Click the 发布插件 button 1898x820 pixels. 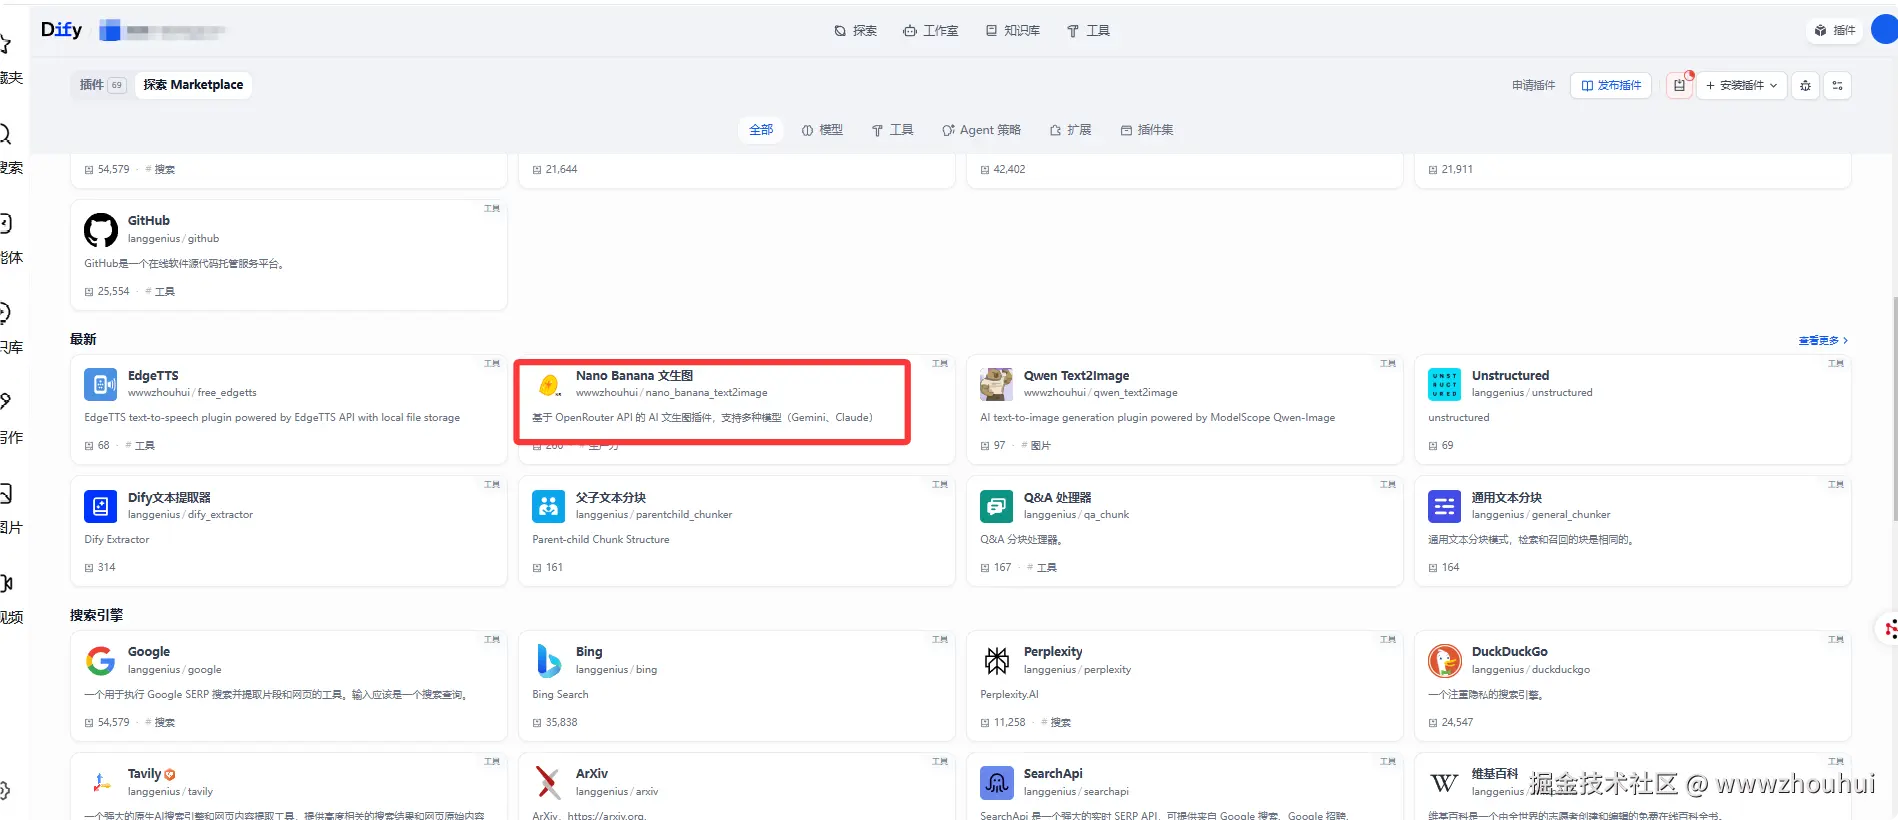coord(1611,86)
